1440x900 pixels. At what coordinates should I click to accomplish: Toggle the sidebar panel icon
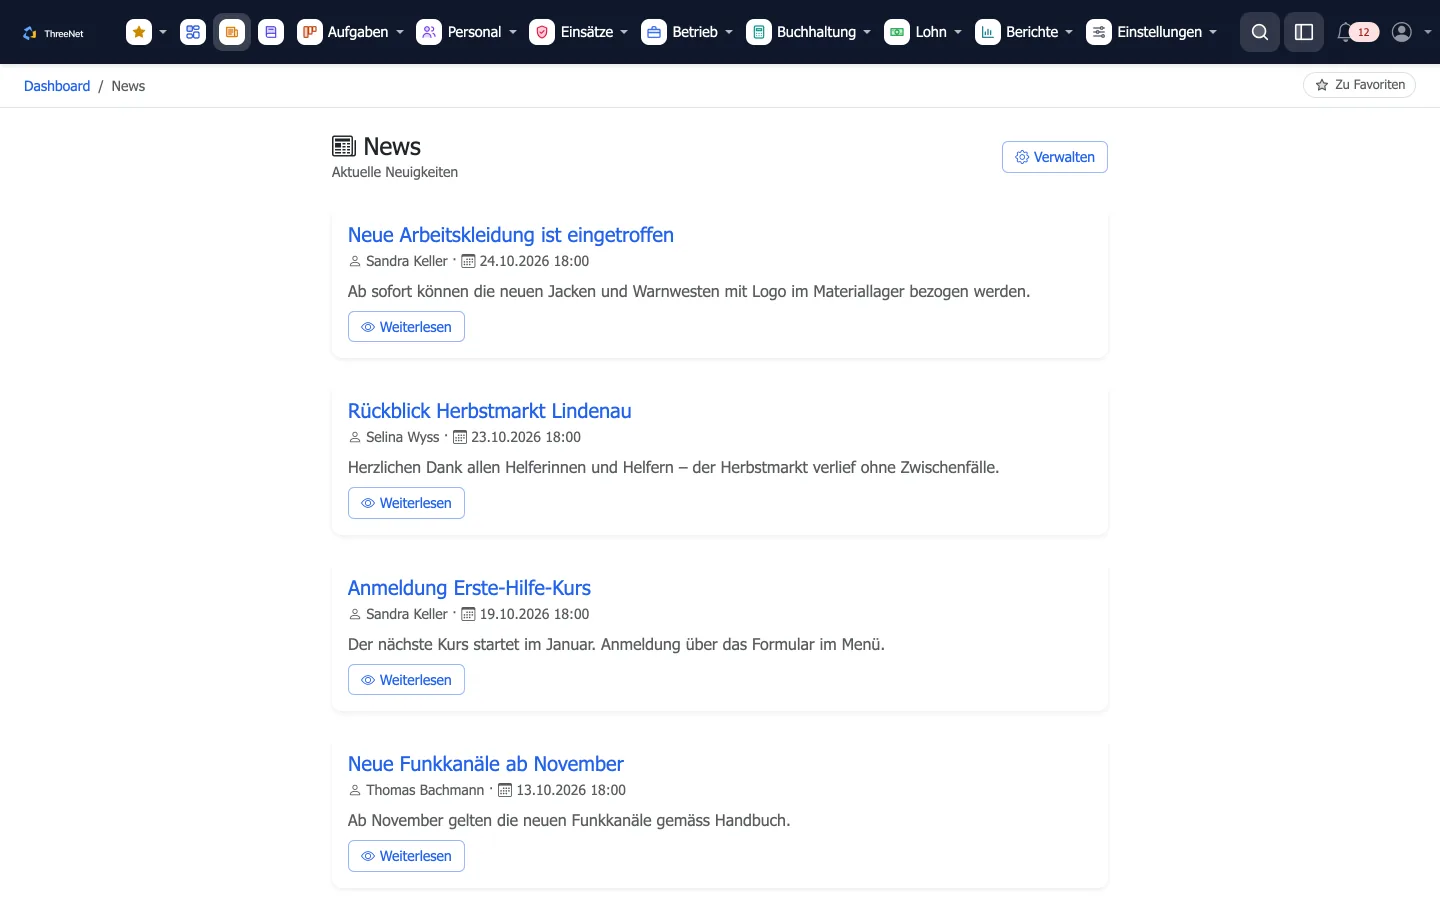(1304, 32)
